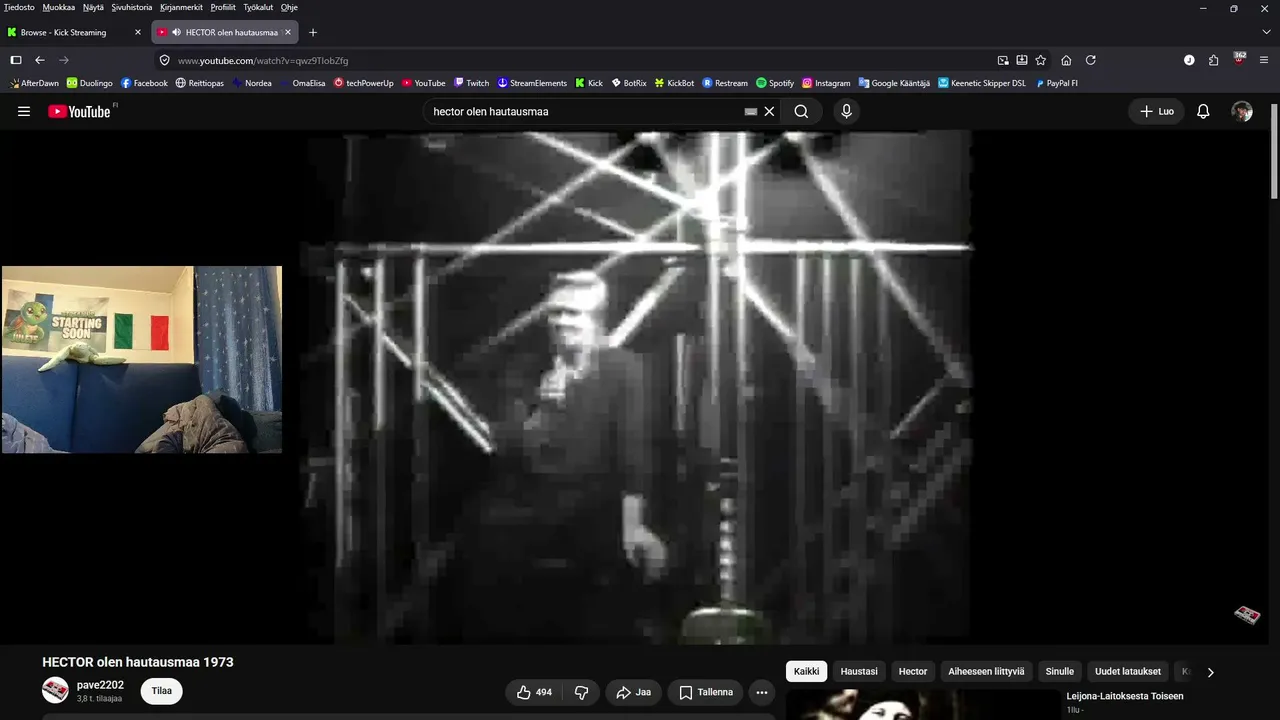Go forward in browser history
The height and width of the screenshot is (720, 1280).
click(x=64, y=60)
